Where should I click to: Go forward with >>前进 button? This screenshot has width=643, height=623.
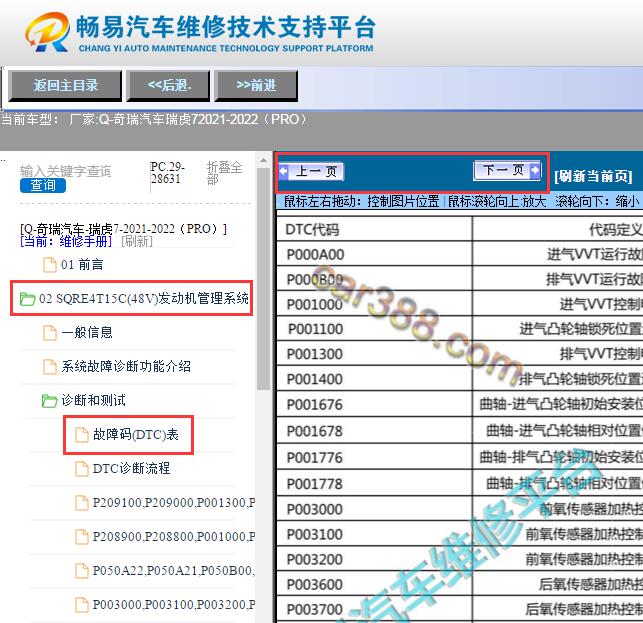point(256,86)
